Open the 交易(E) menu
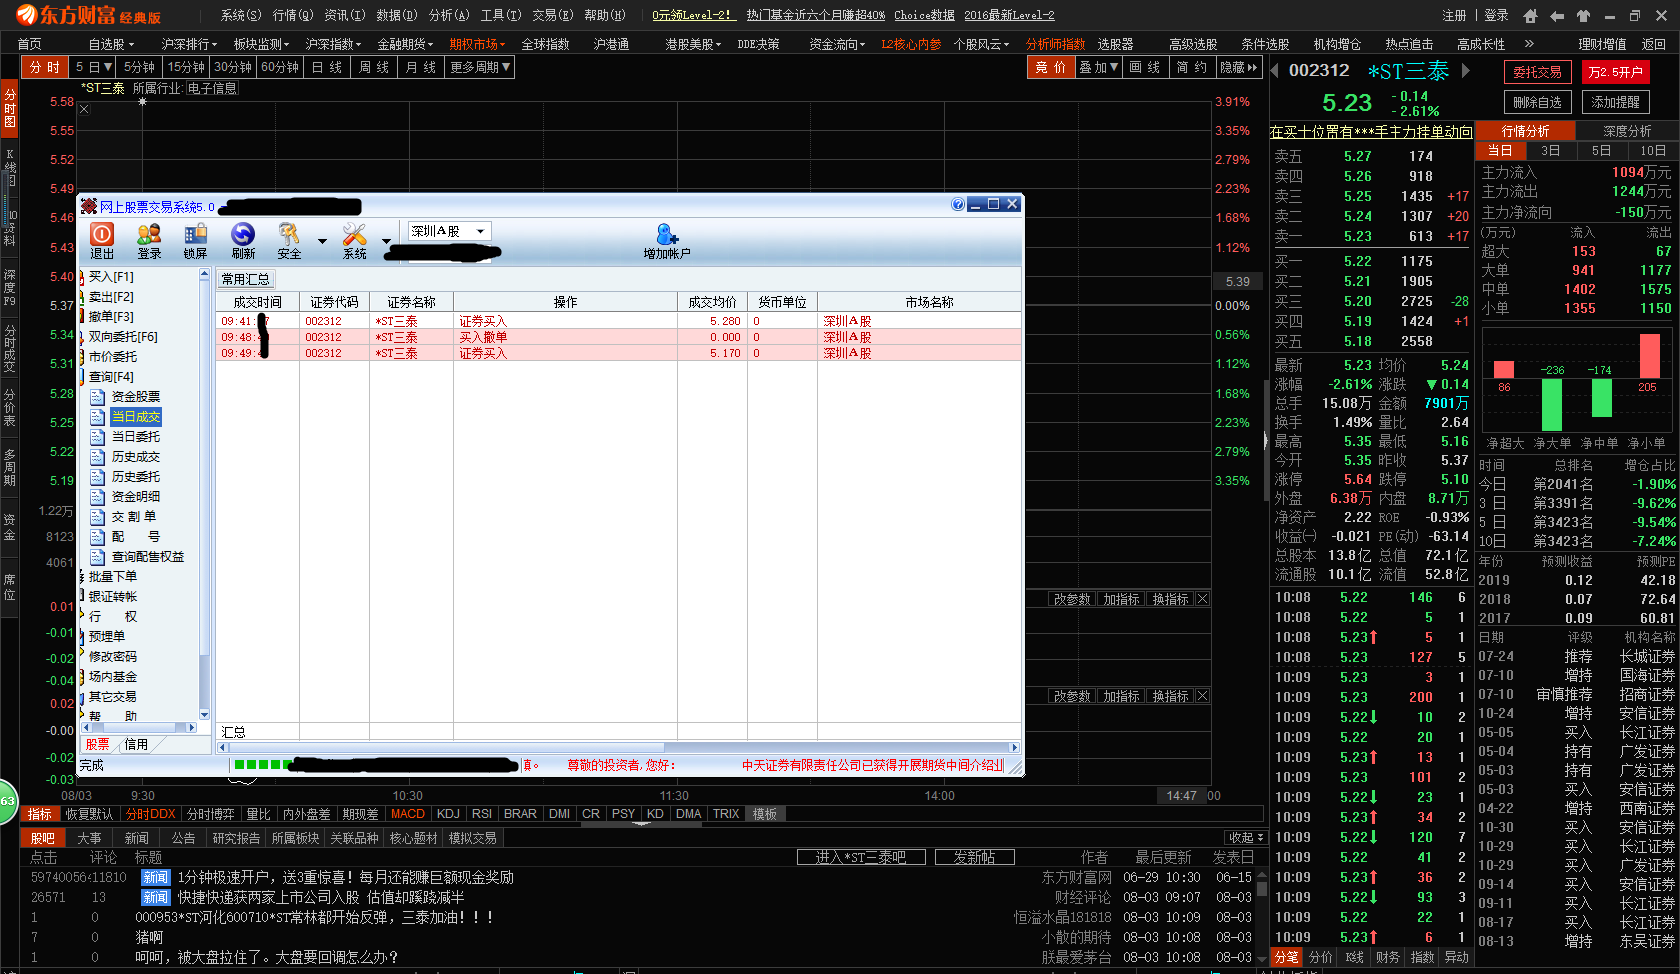 (552, 15)
